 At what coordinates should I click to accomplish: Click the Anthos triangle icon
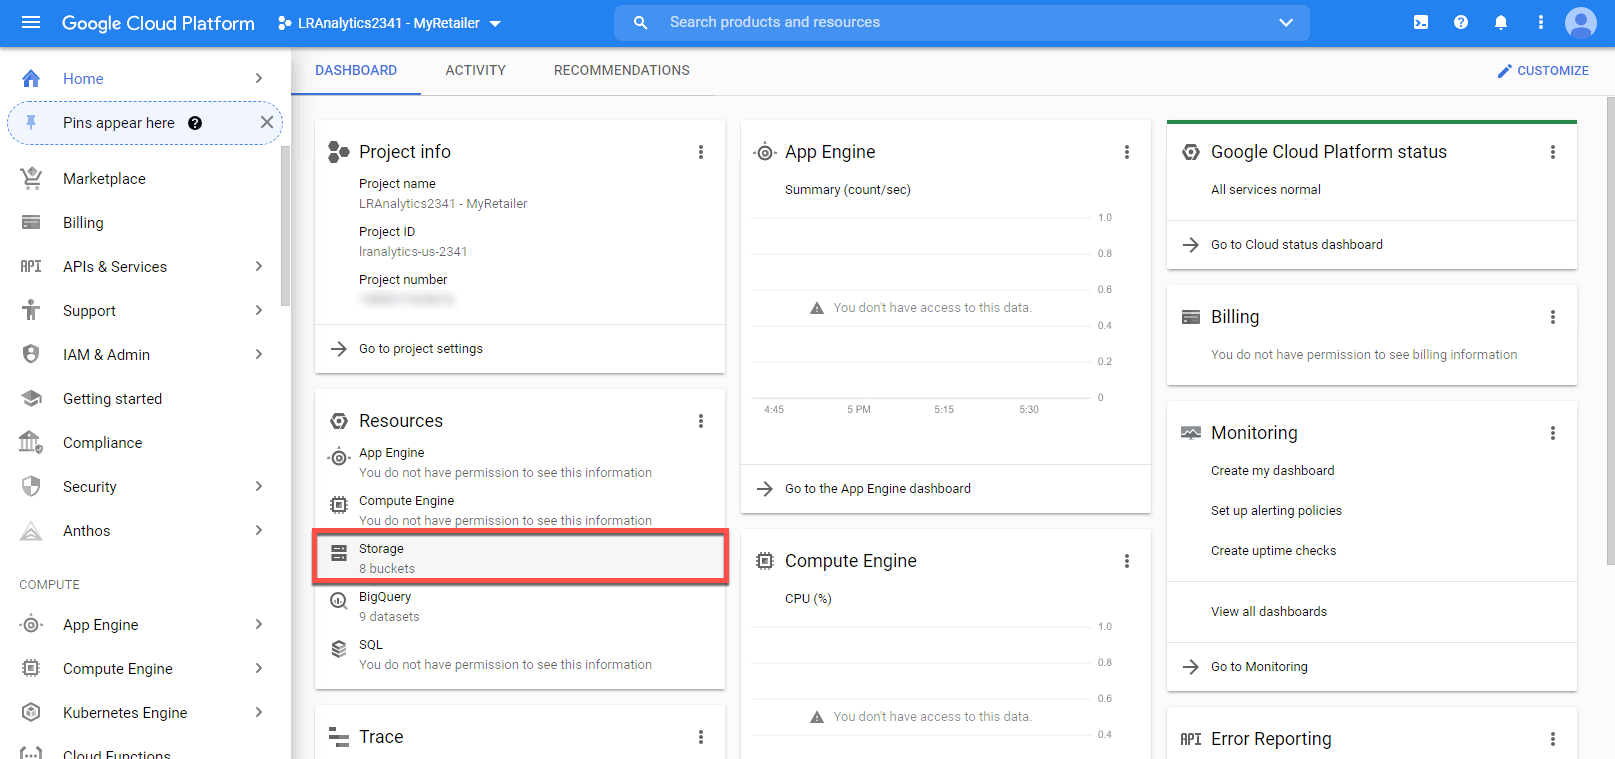click(x=31, y=530)
